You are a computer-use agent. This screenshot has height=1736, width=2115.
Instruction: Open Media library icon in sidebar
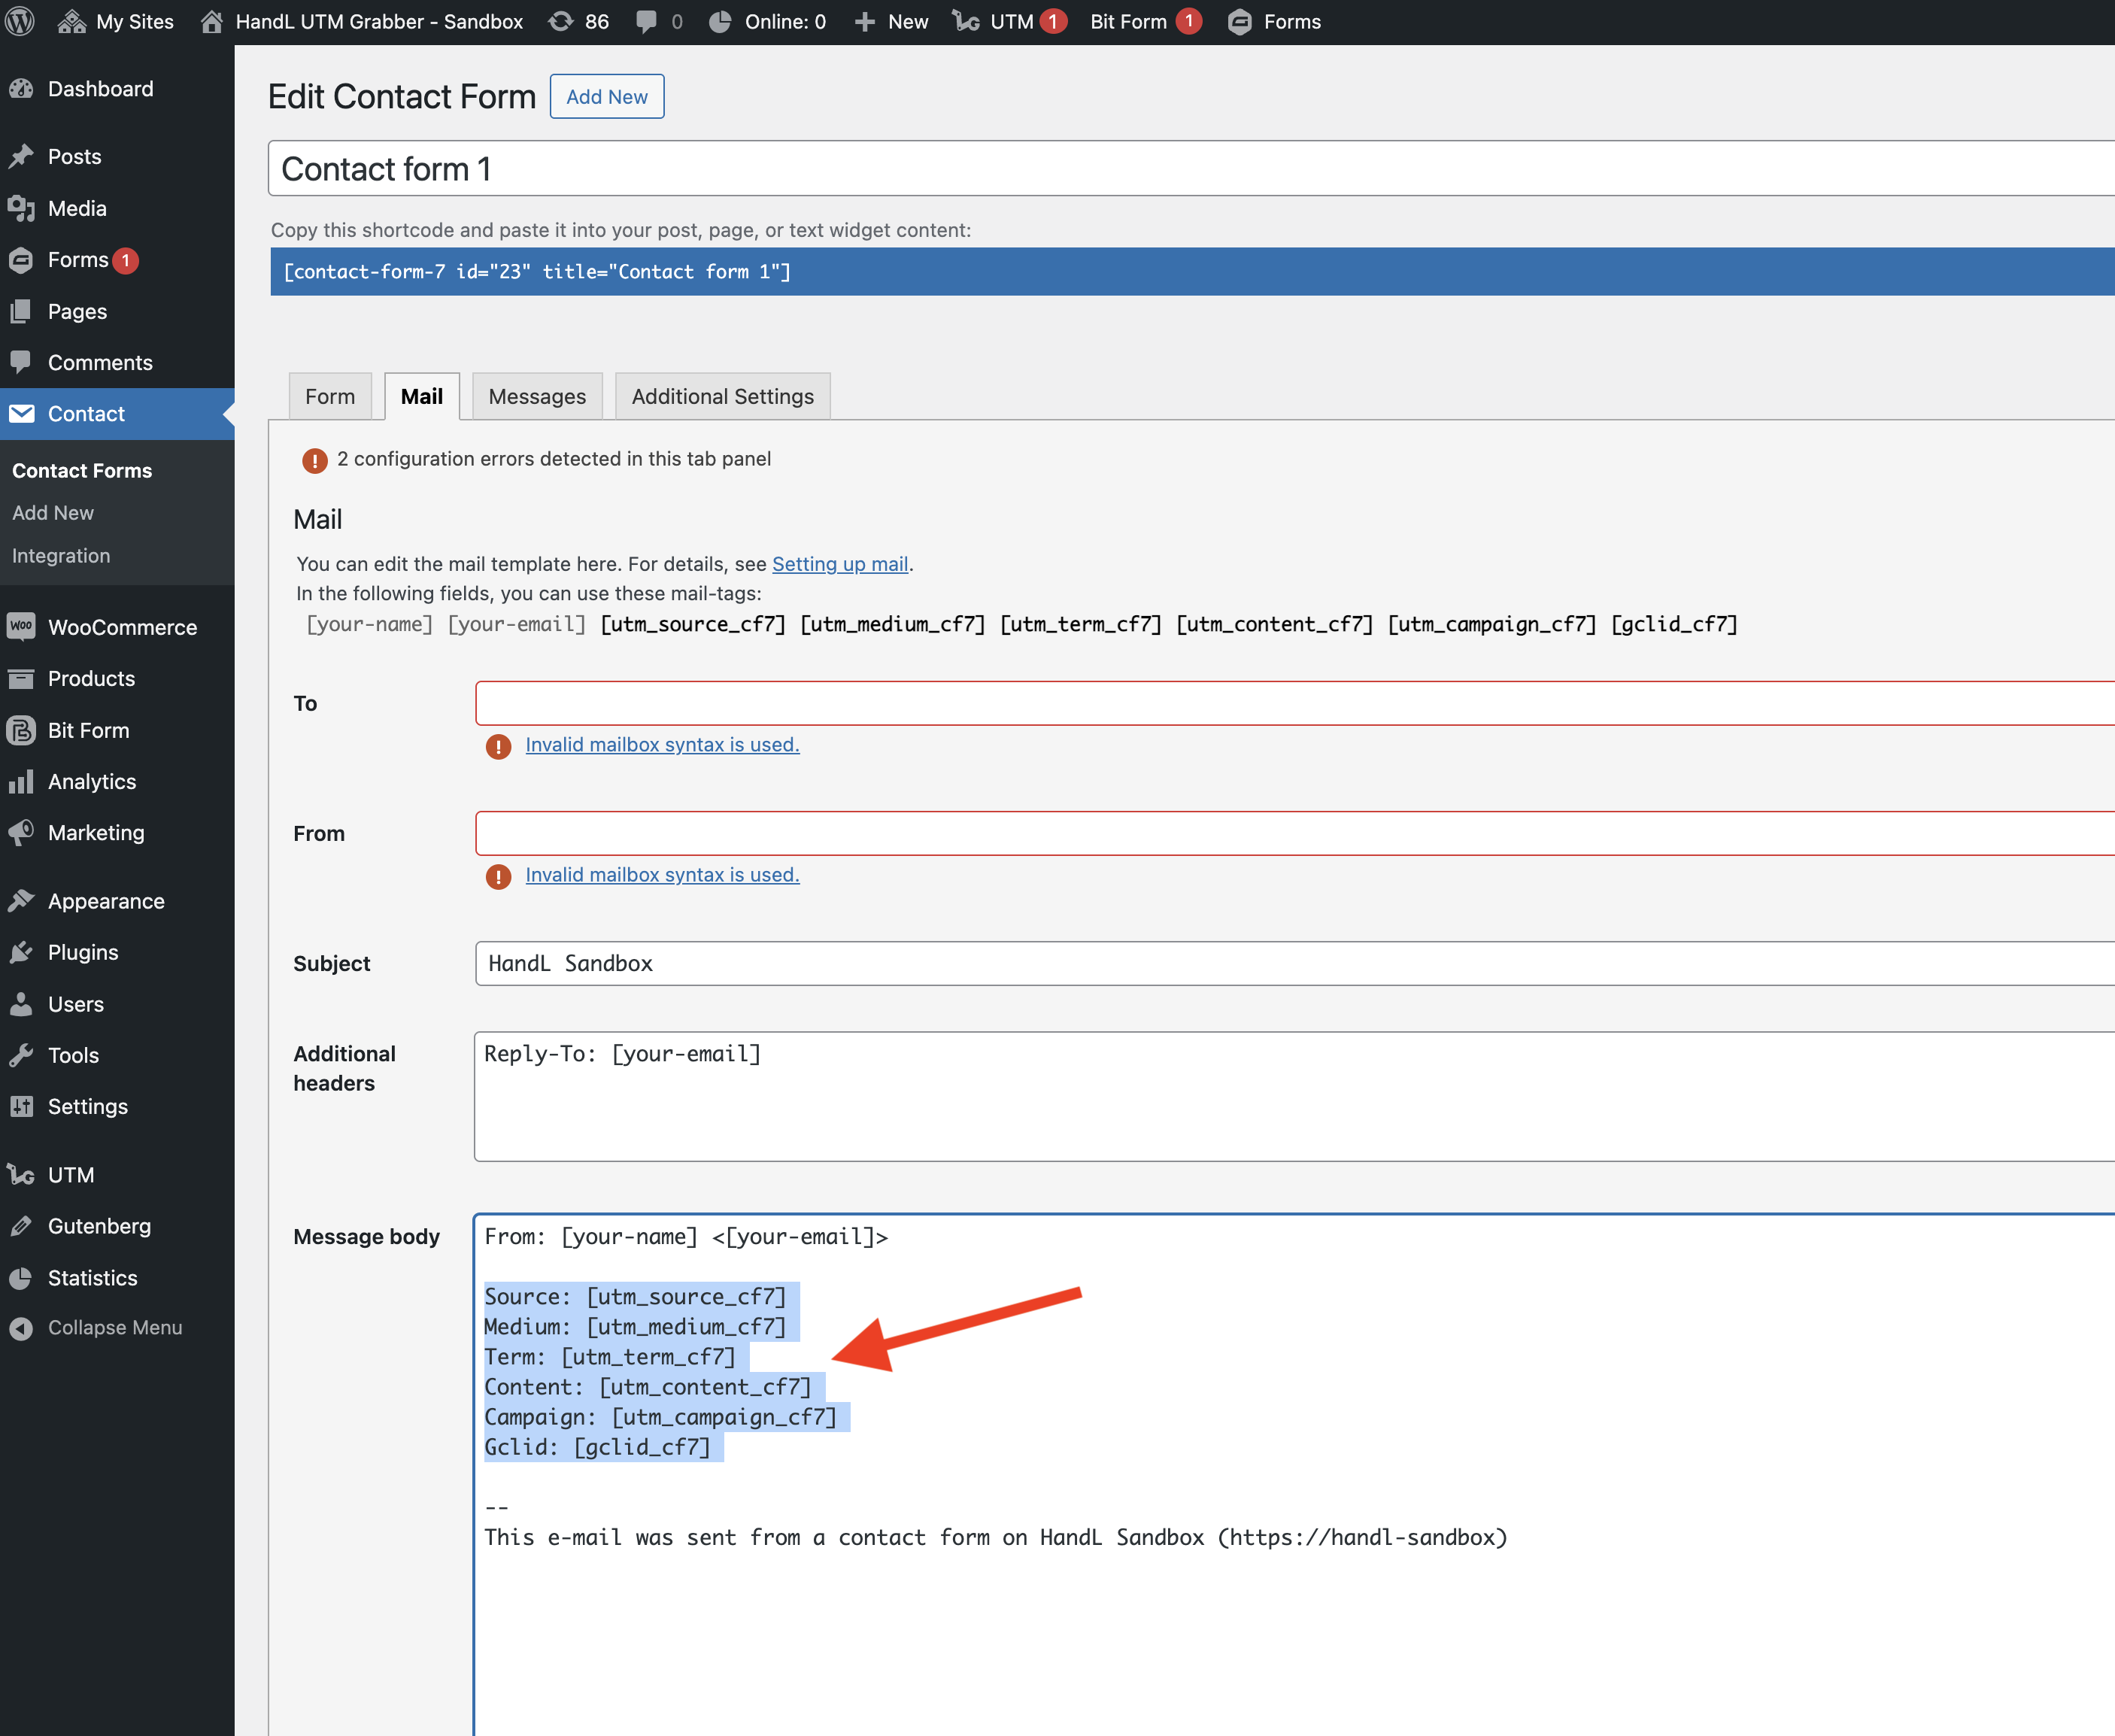pos(21,208)
